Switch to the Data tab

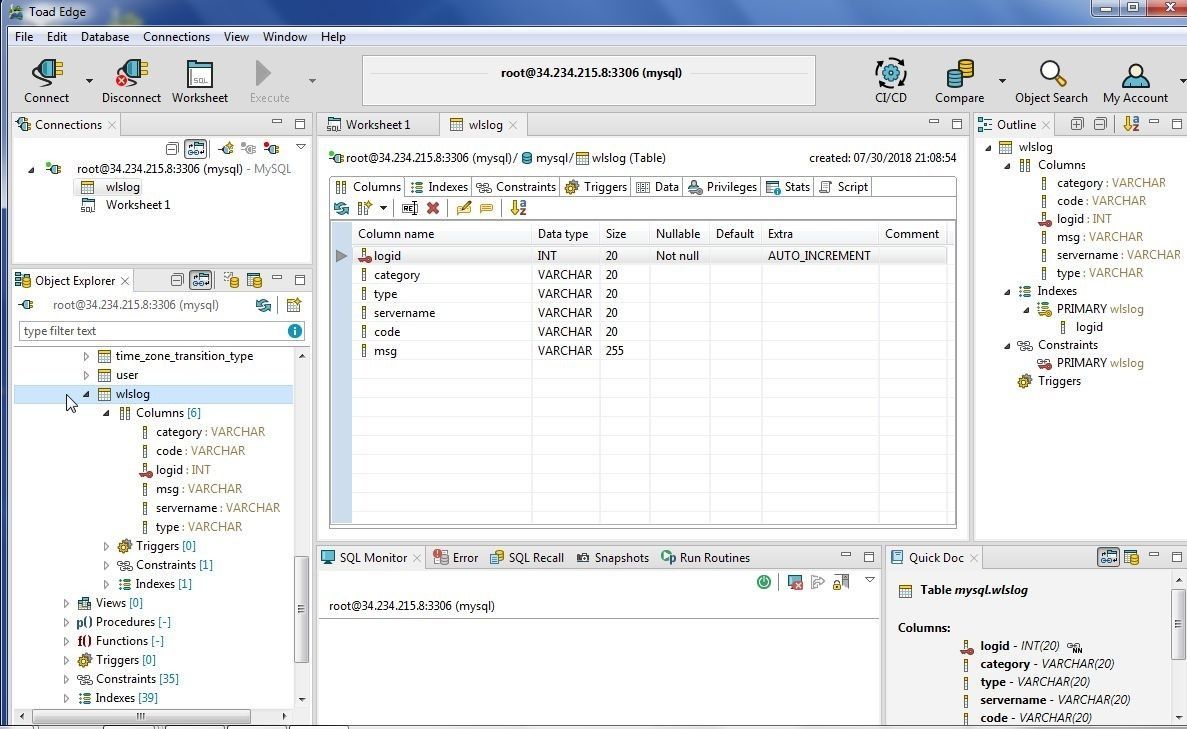point(658,187)
